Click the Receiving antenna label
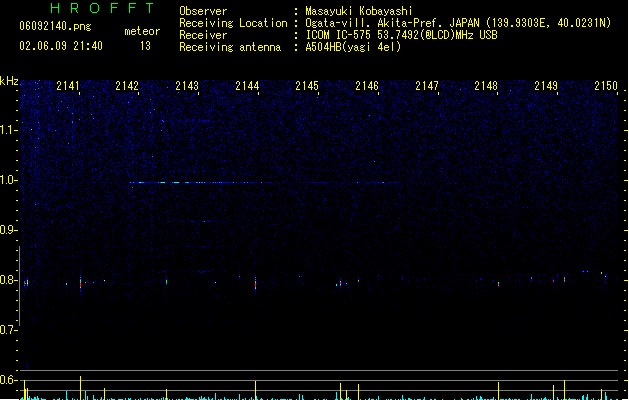The image size is (629, 400). (230, 47)
